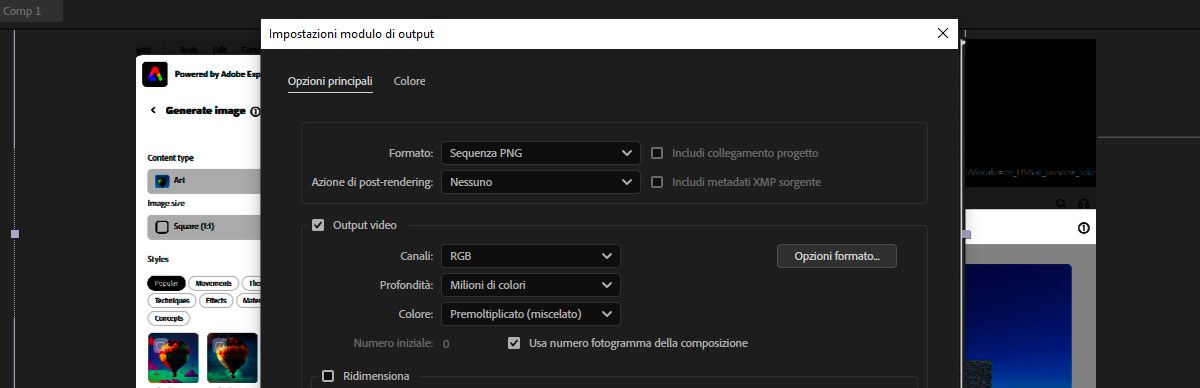The image size is (1200, 388).
Task: Click the Numero iniziale value 0
Action: pyautogui.click(x=445, y=344)
